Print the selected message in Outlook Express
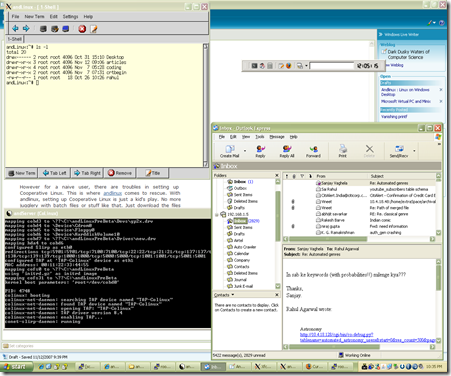 [343, 151]
